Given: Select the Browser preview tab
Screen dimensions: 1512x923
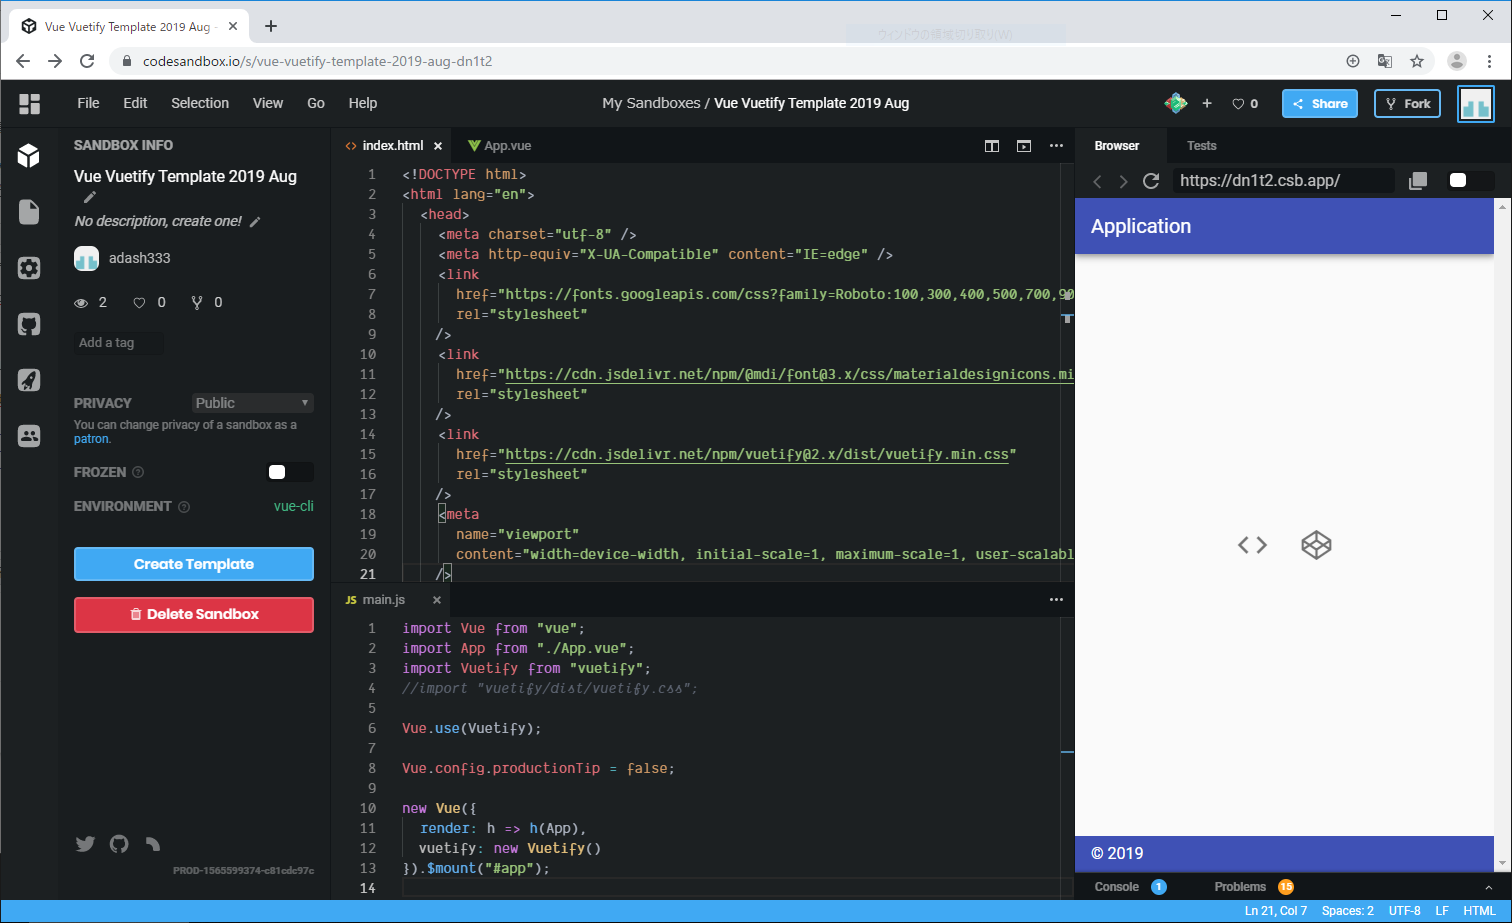Looking at the screenshot, I should [1117, 146].
